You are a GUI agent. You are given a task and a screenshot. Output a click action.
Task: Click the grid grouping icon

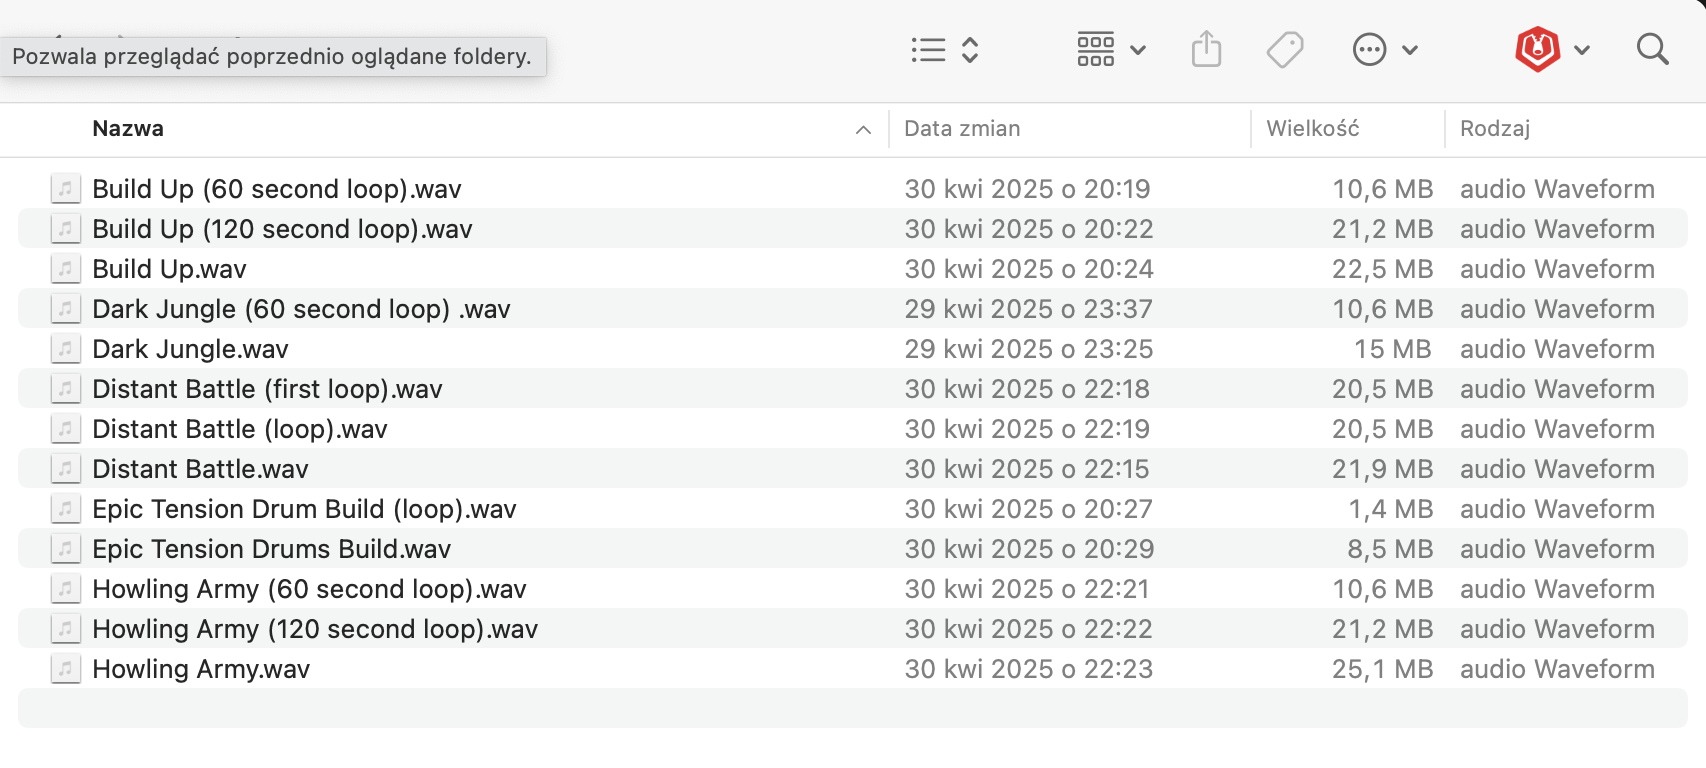[x=1095, y=49]
